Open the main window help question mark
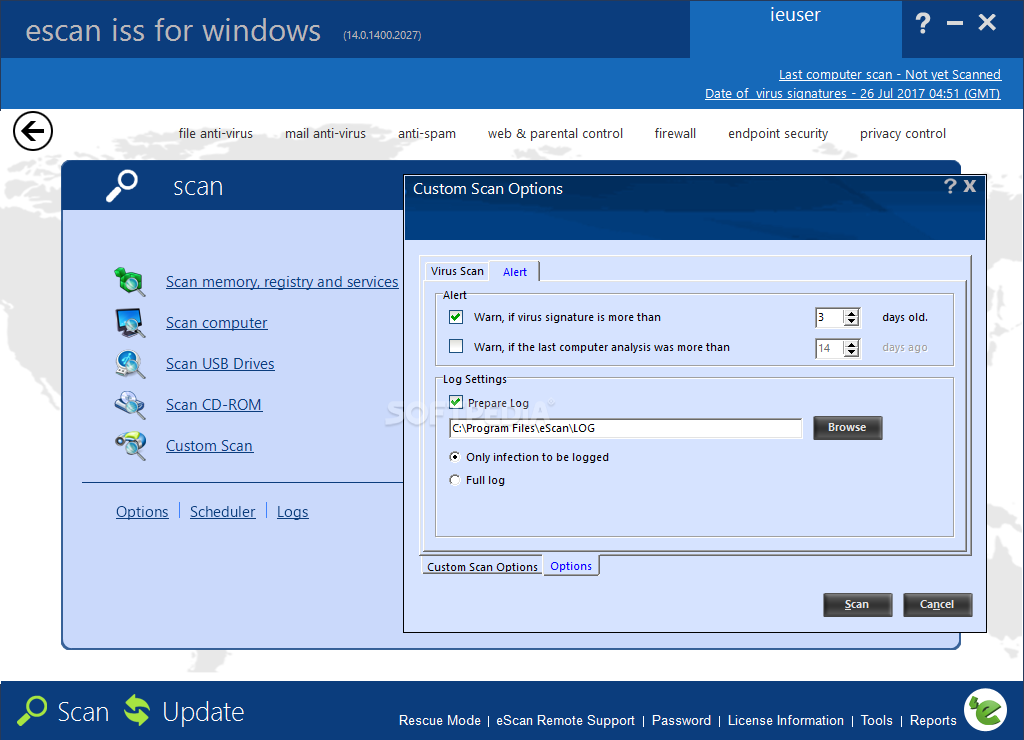1024x740 pixels. click(922, 24)
